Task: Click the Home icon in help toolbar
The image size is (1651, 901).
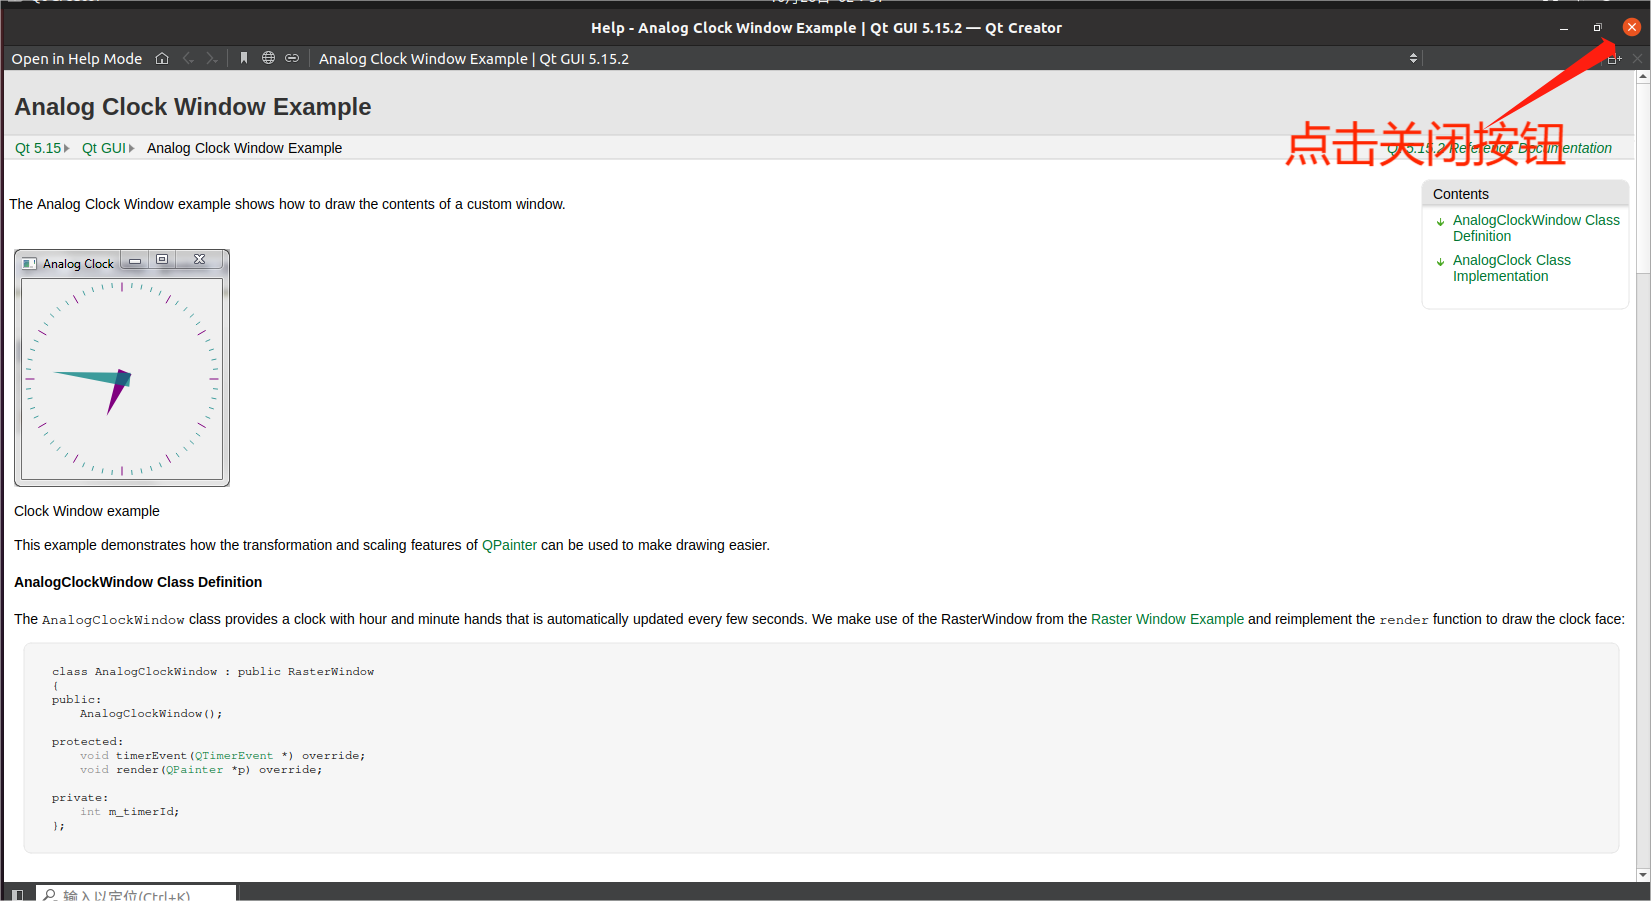Action: click(x=162, y=58)
